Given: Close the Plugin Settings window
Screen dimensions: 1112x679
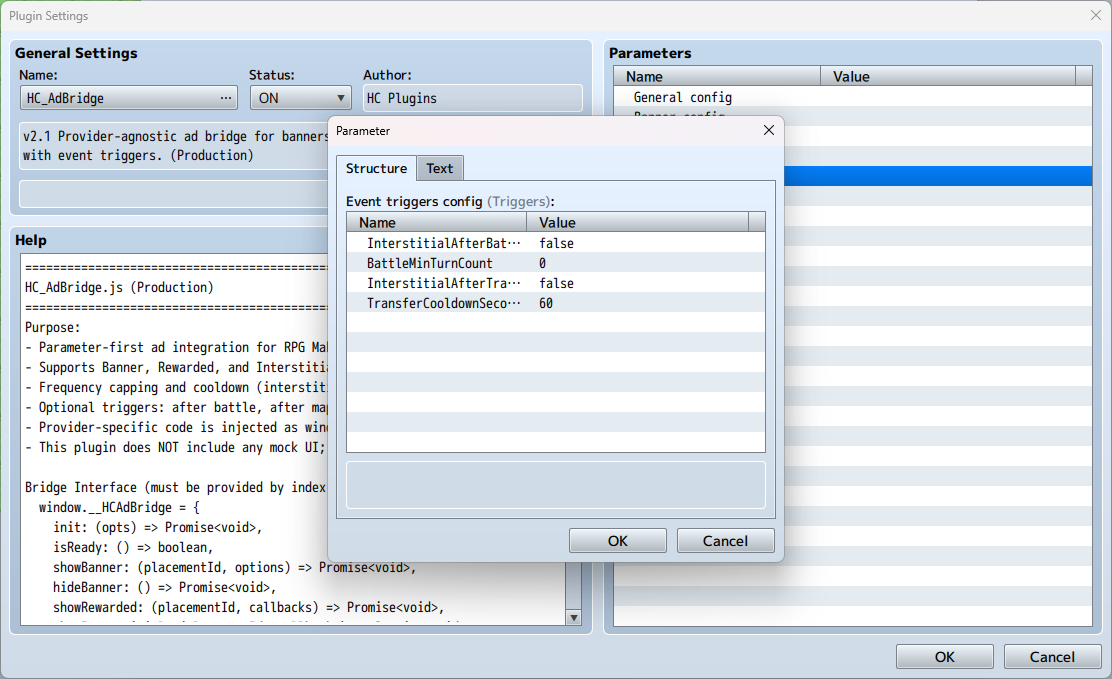Looking at the screenshot, I should [1095, 15].
